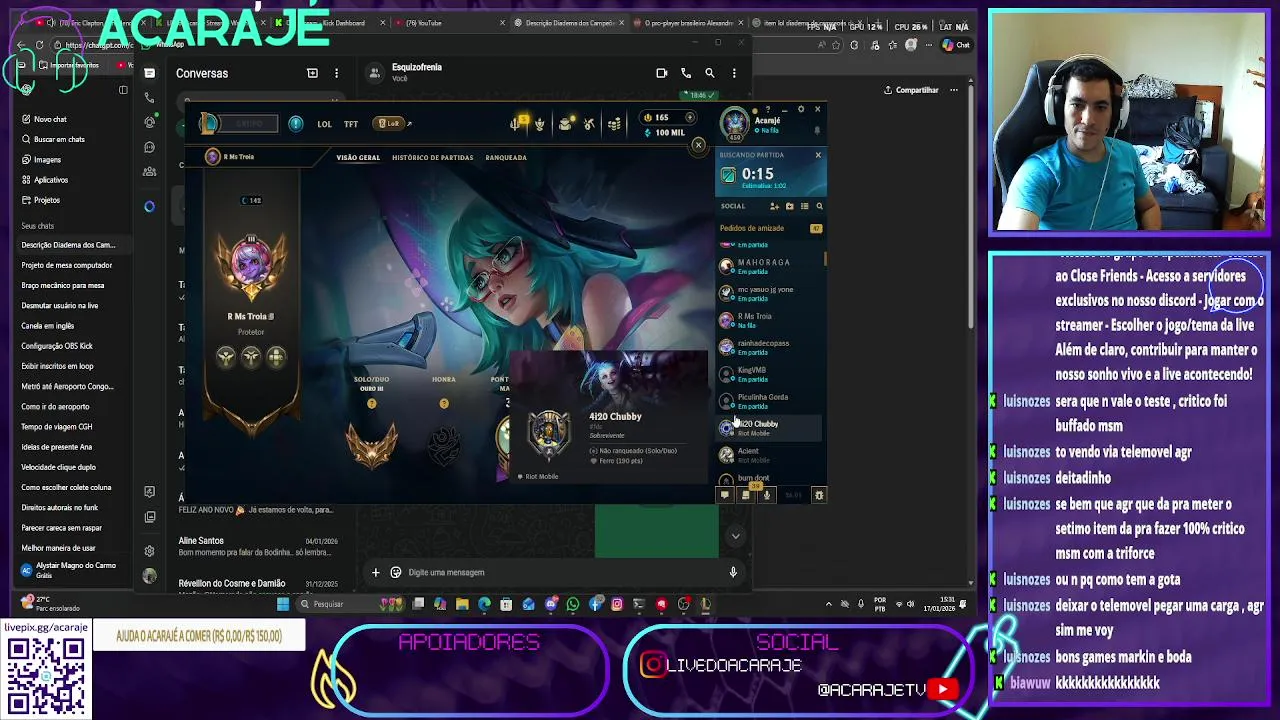Select friend KingVMB in the list
The height and width of the screenshot is (720, 1280).
[x=770, y=374]
